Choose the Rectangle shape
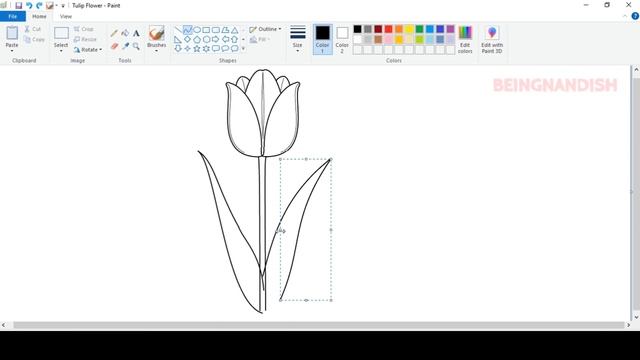 click(x=206, y=30)
